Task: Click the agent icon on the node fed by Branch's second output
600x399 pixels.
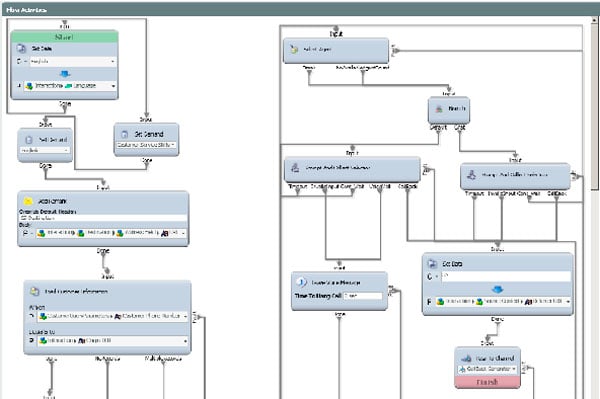Action: point(471,175)
